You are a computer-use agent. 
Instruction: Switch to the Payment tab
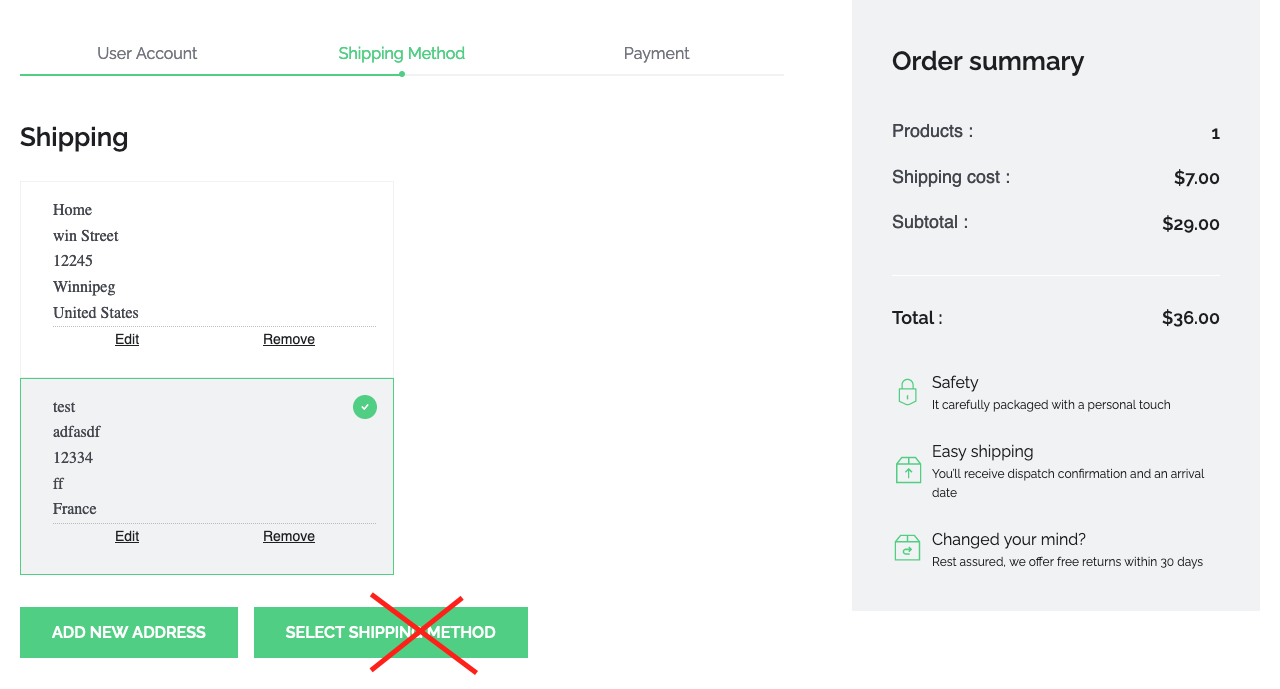pyautogui.click(x=656, y=53)
